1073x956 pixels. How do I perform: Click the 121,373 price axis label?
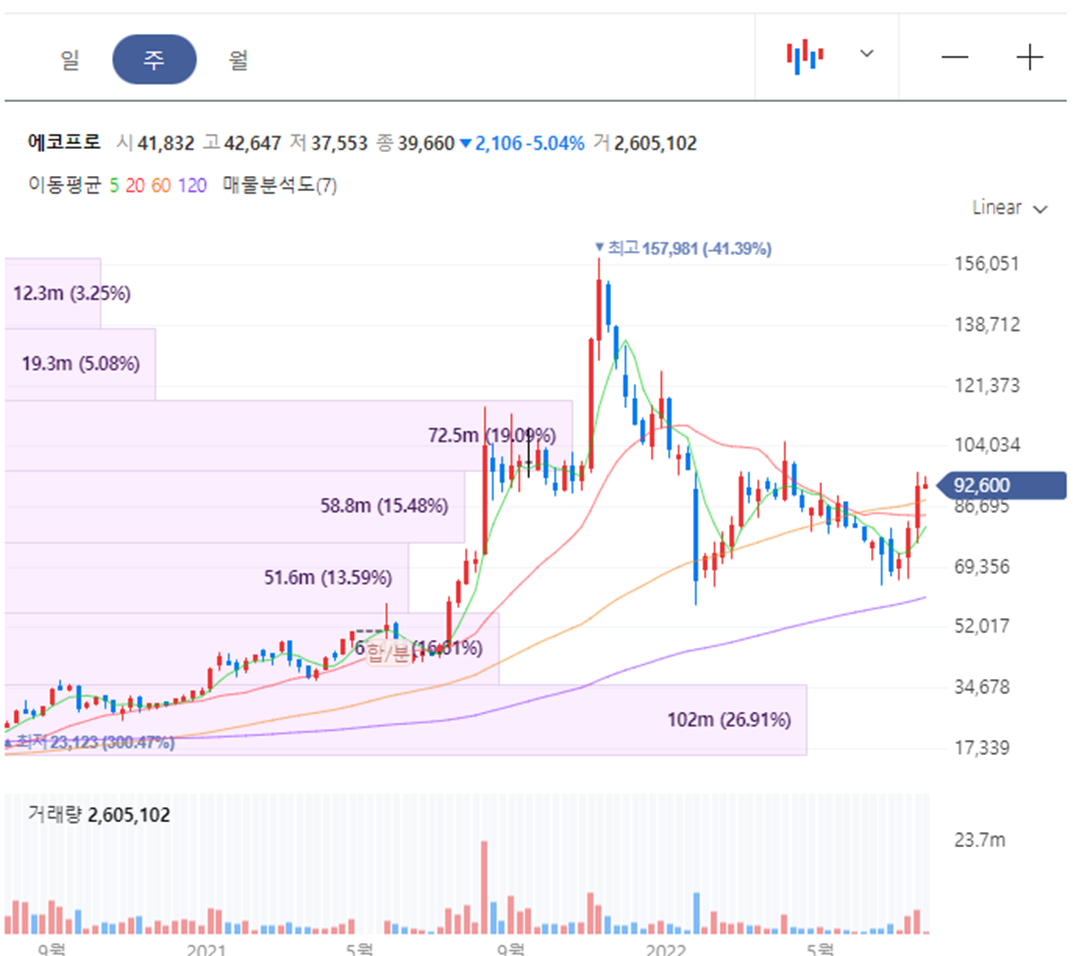pyautogui.click(x=987, y=385)
